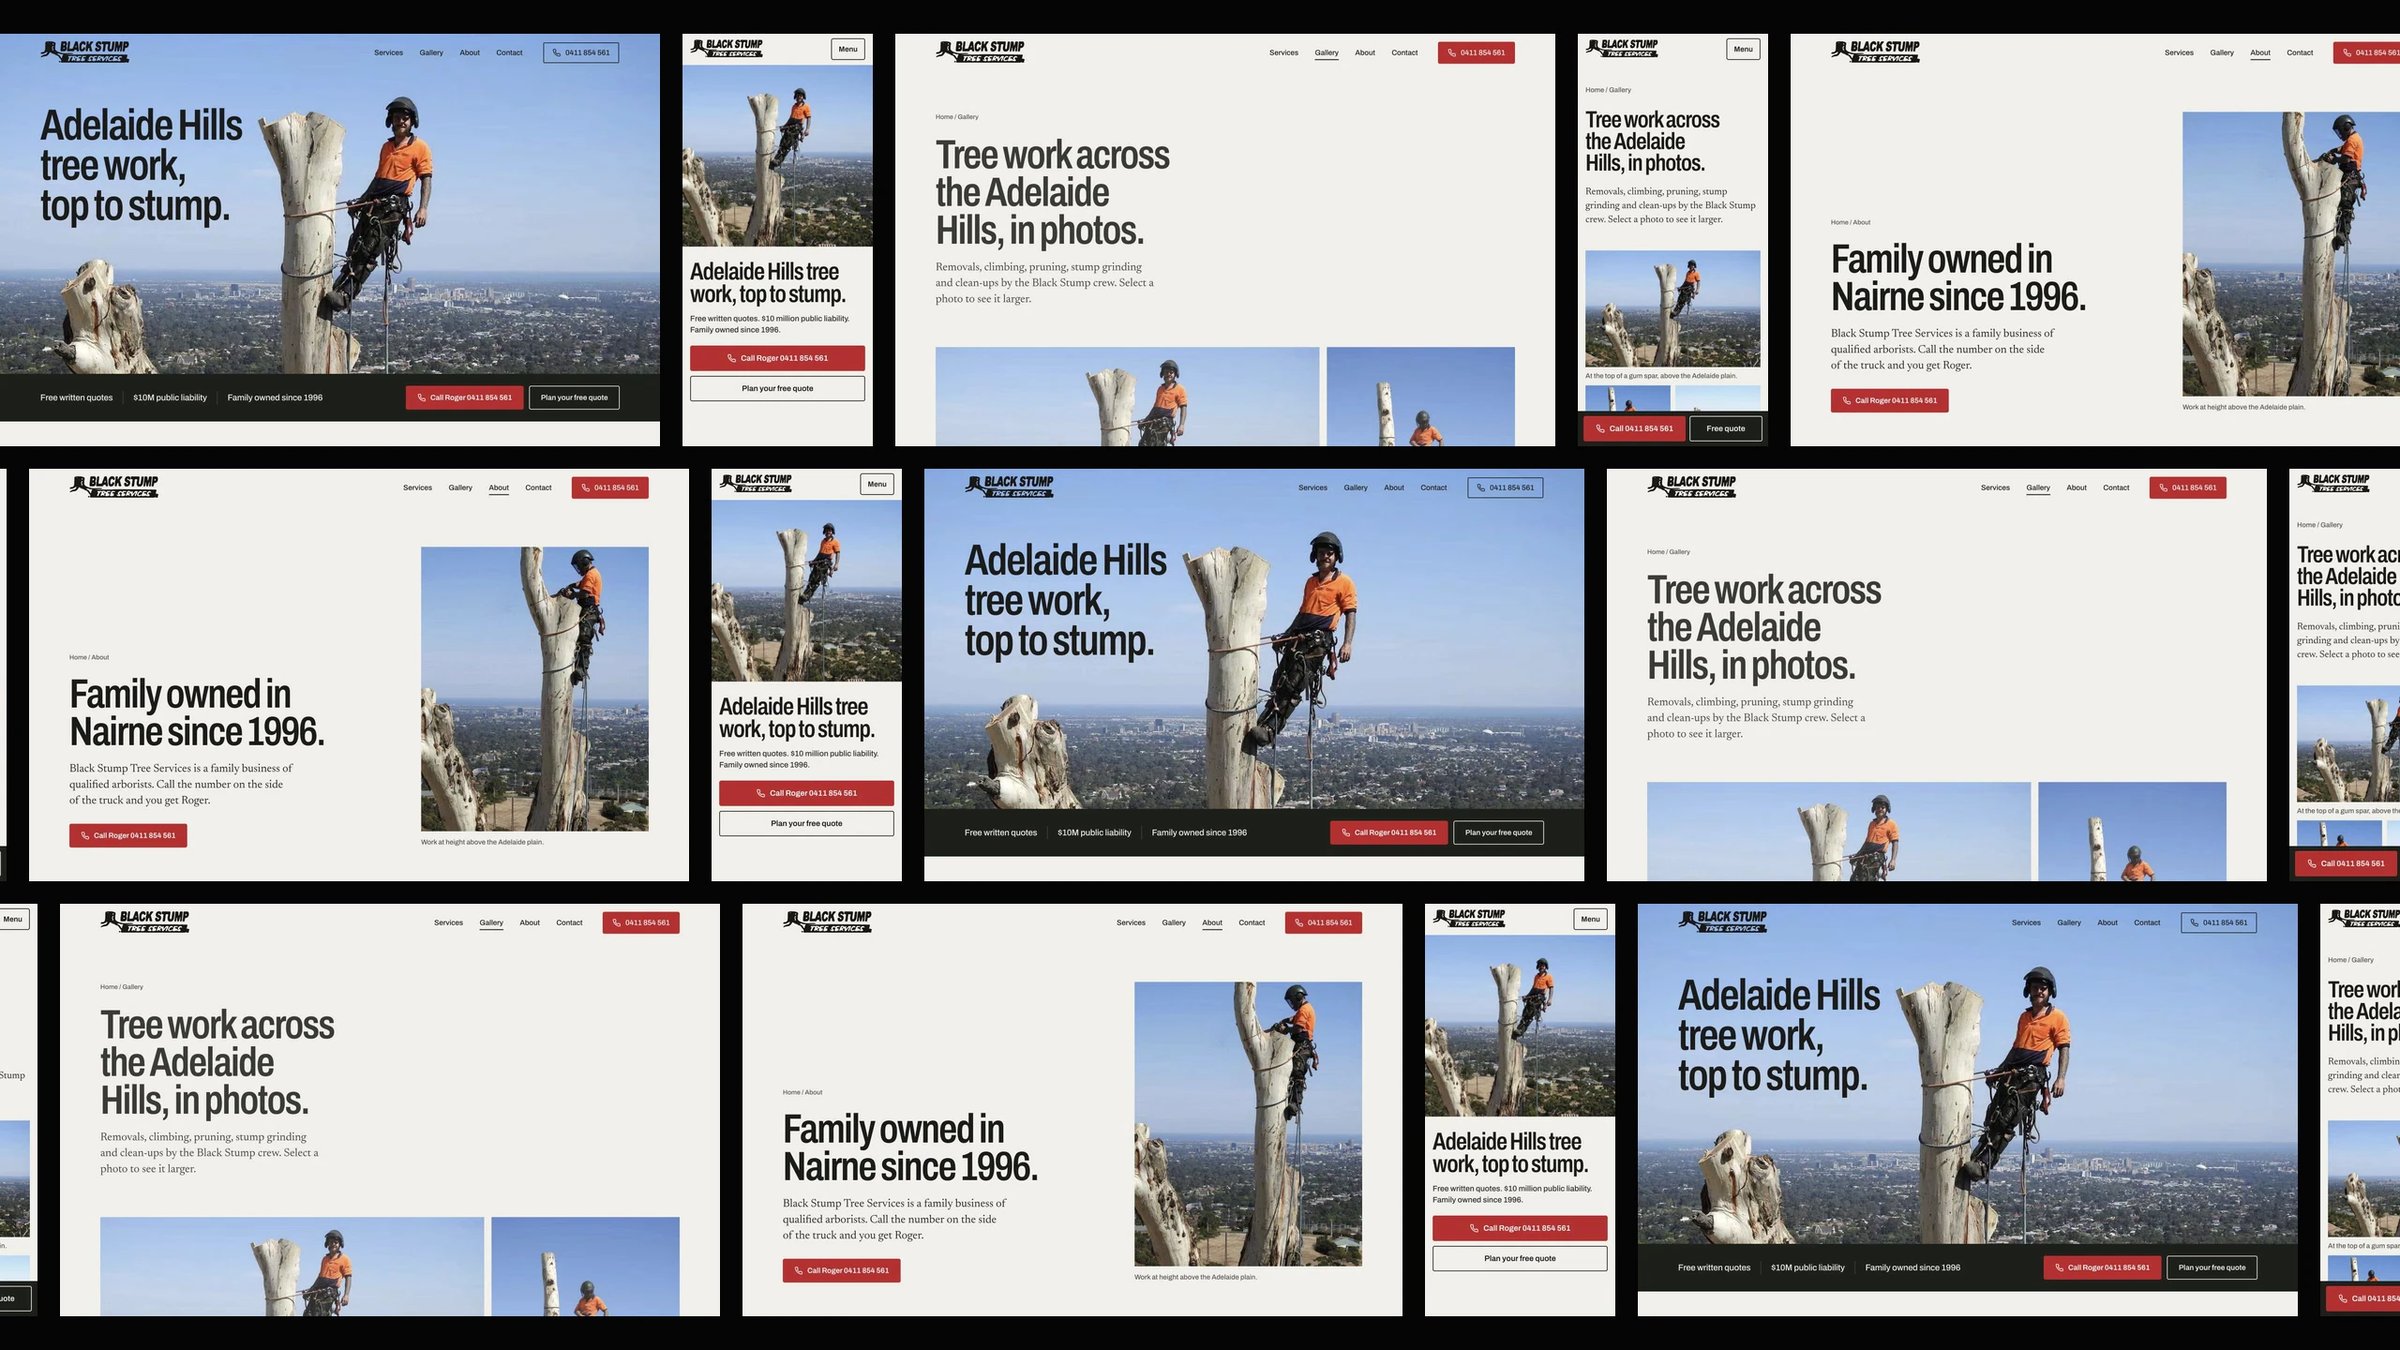The image size is (2400, 1350).
Task: Click Black Stump logo in middle-row mobile homepage mockup
Action: pos(755,484)
